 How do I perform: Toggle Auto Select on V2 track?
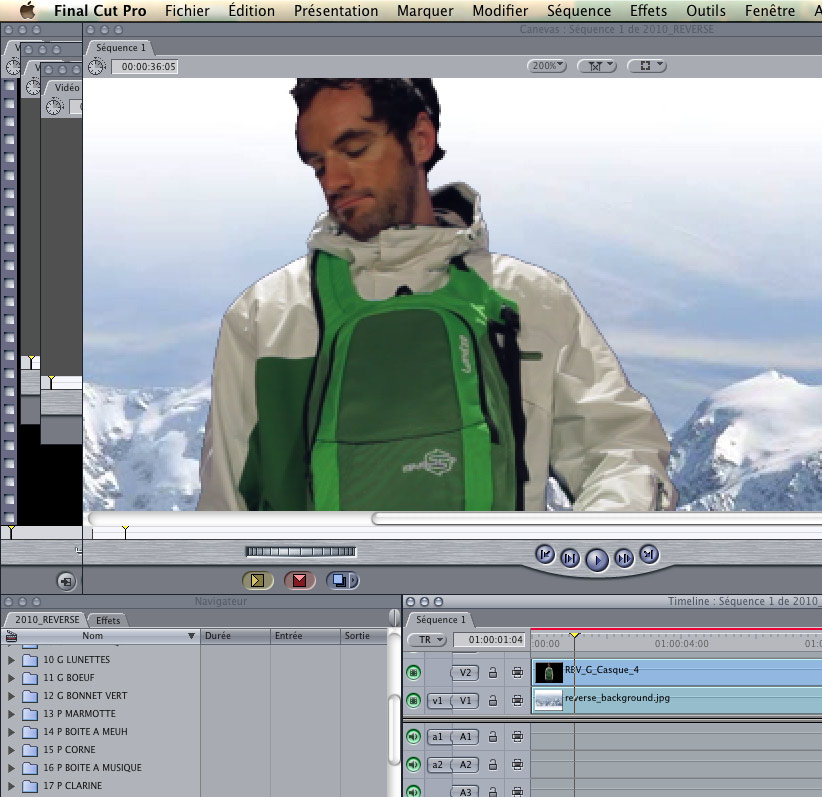[517, 672]
